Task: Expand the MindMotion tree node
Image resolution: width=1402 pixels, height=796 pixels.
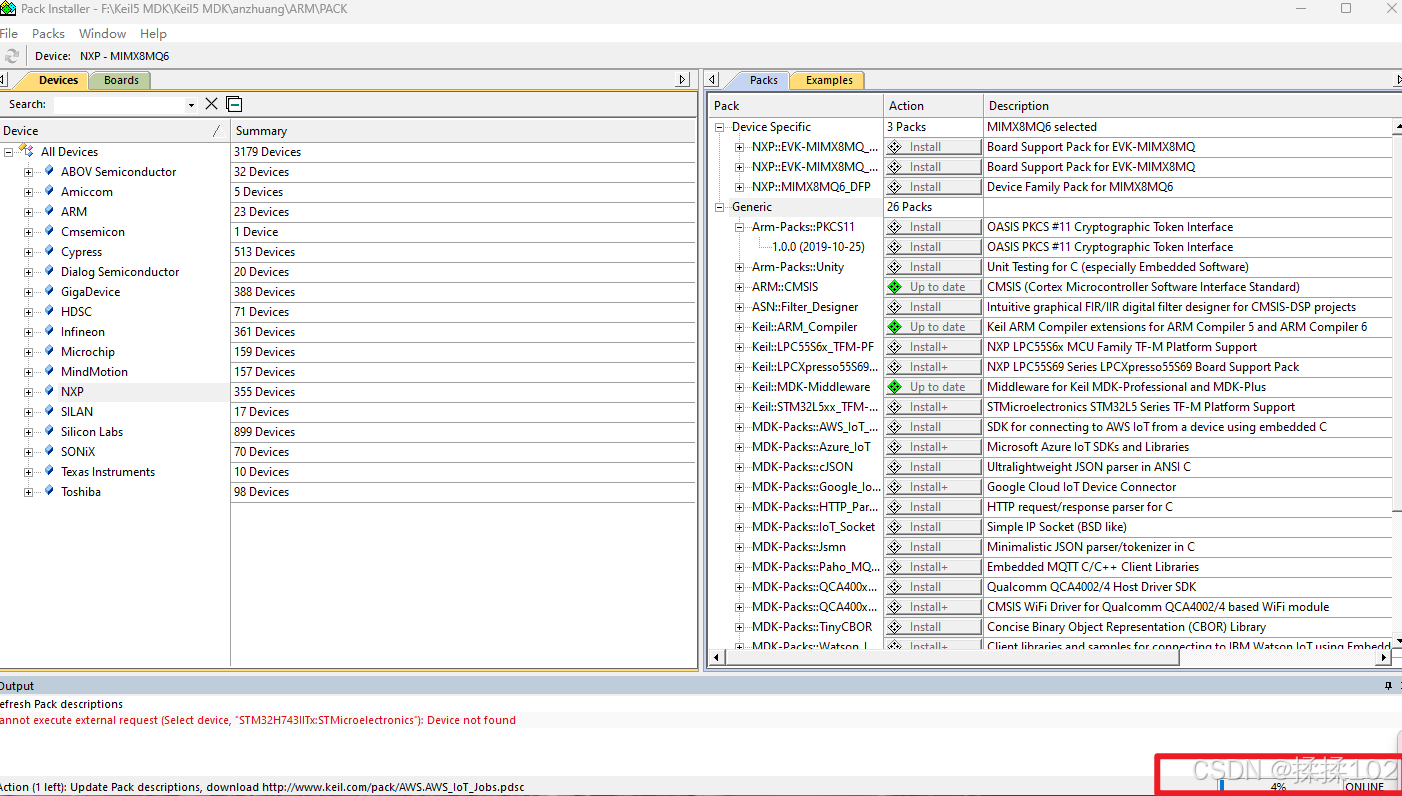Action: [28, 372]
